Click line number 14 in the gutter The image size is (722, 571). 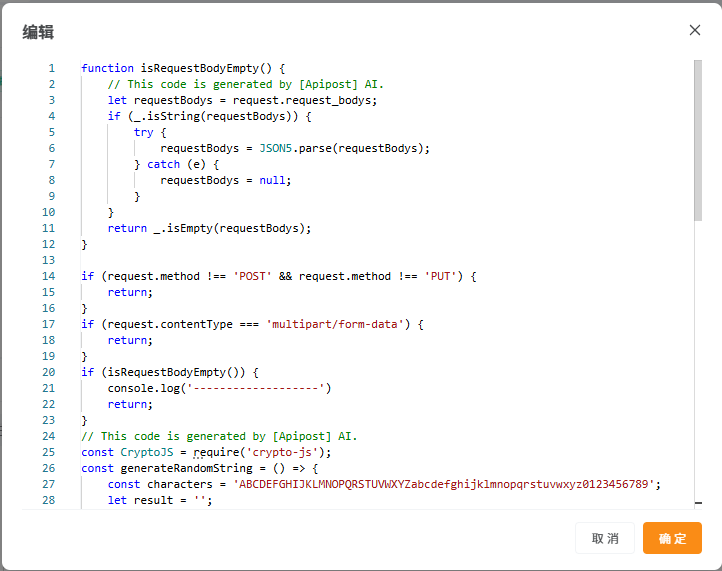point(49,276)
